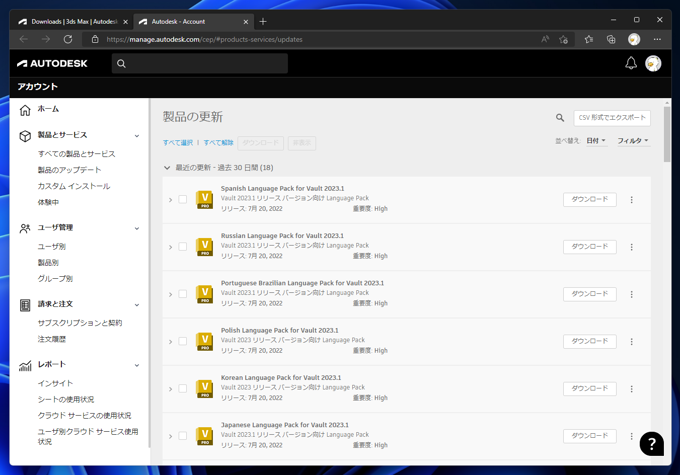Click Vault icon for Korean Language Pack
The height and width of the screenshot is (475, 680).
[x=204, y=389]
